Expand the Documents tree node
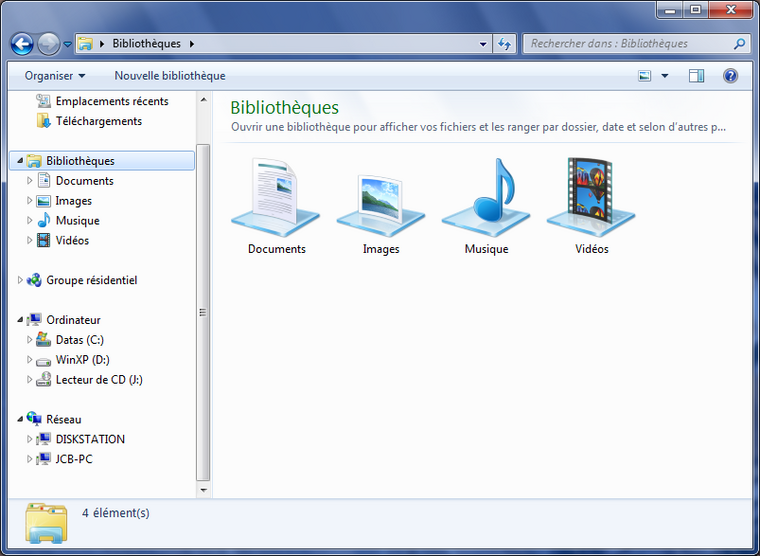This screenshot has height=556, width=760. (30, 180)
